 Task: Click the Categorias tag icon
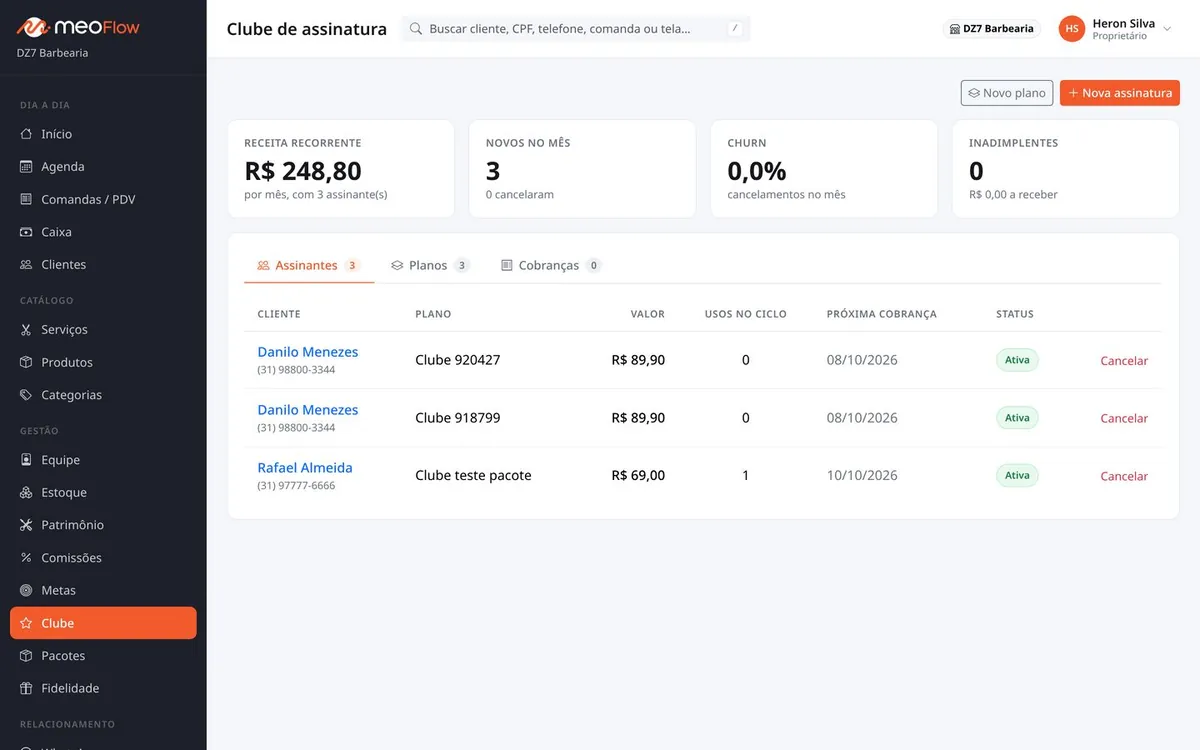26,395
